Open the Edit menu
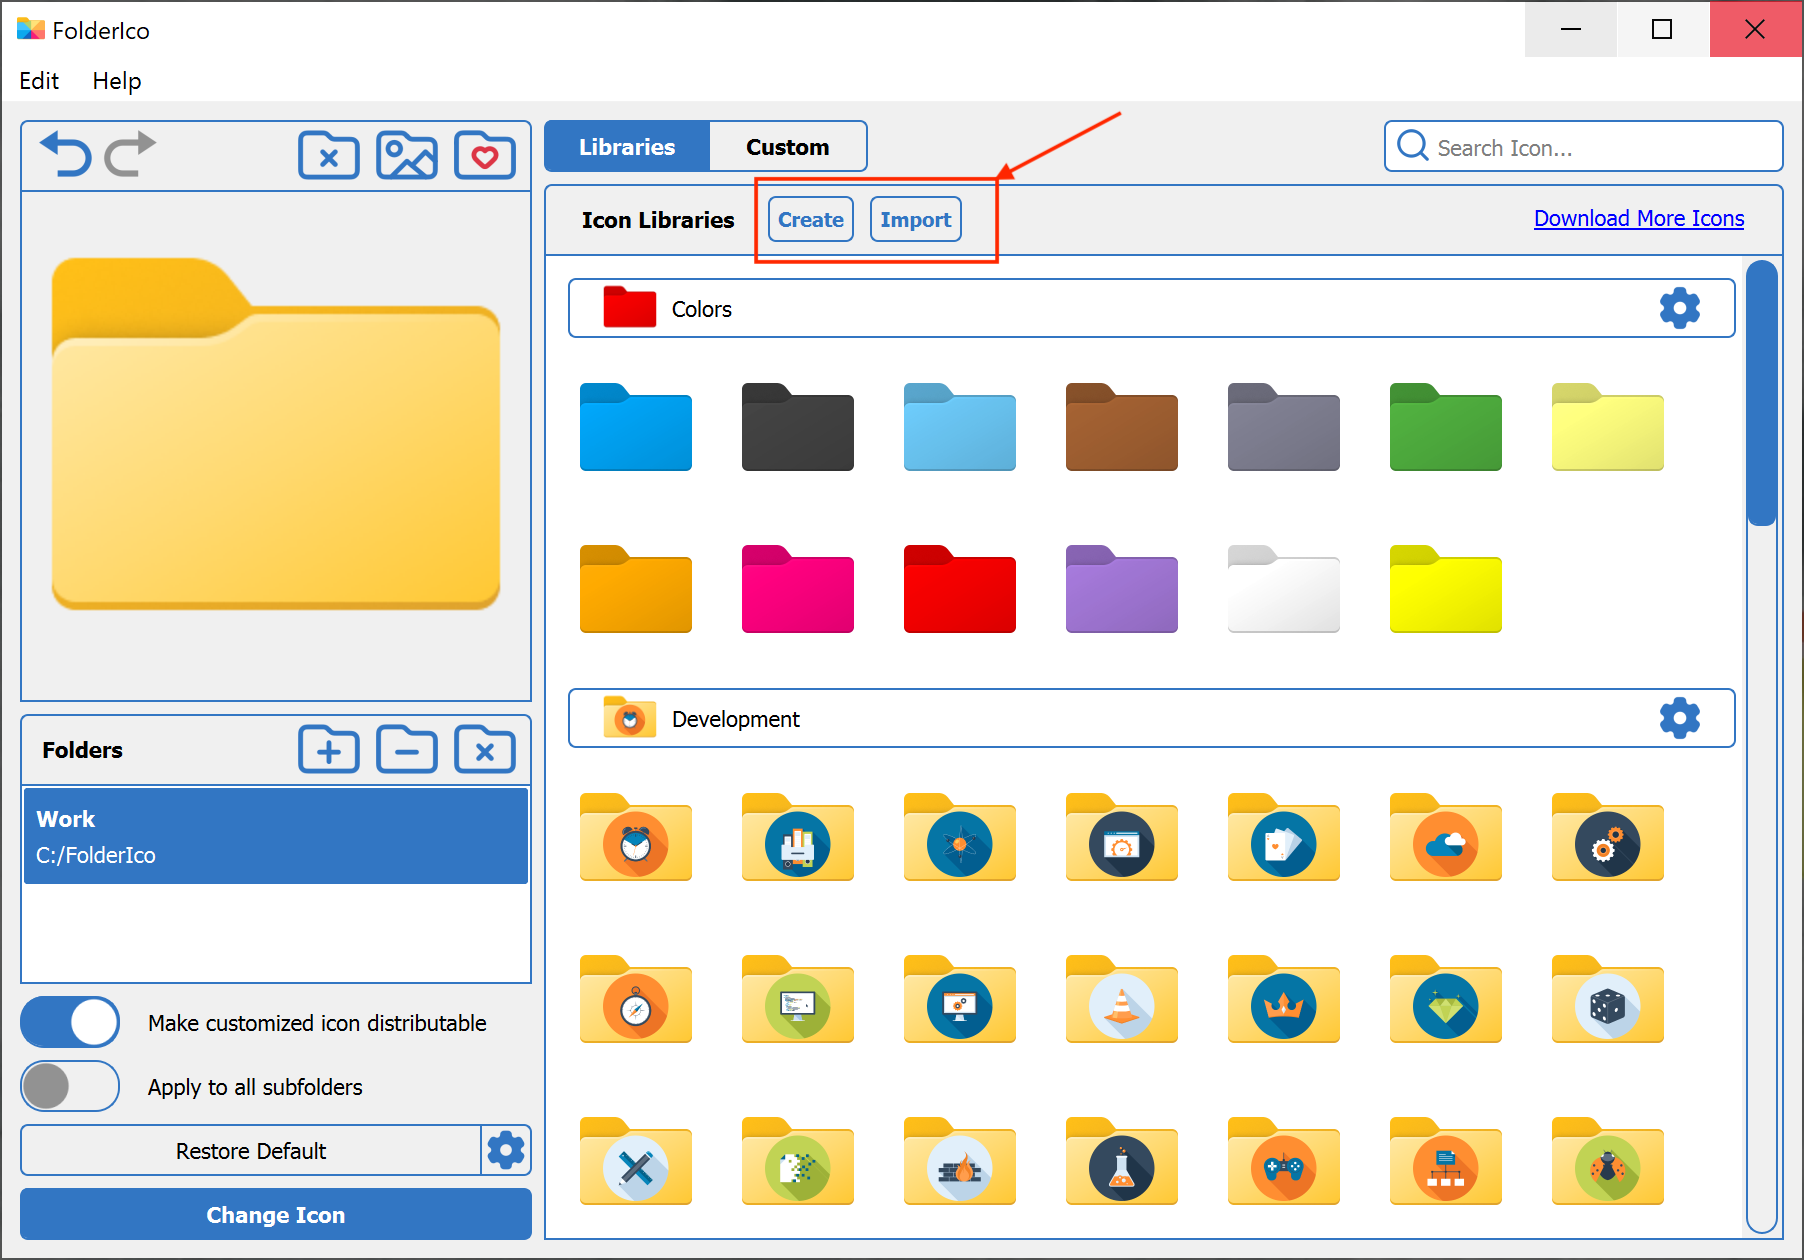The height and width of the screenshot is (1260, 1804). tap(39, 81)
